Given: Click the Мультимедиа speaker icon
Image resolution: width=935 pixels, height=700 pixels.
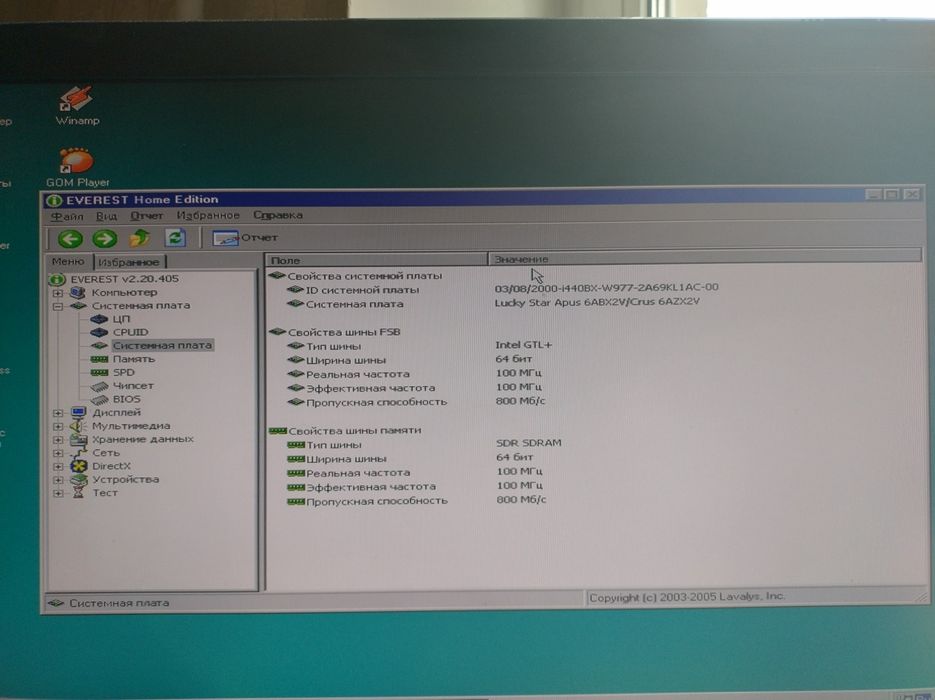Looking at the screenshot, I should (78, 426).
